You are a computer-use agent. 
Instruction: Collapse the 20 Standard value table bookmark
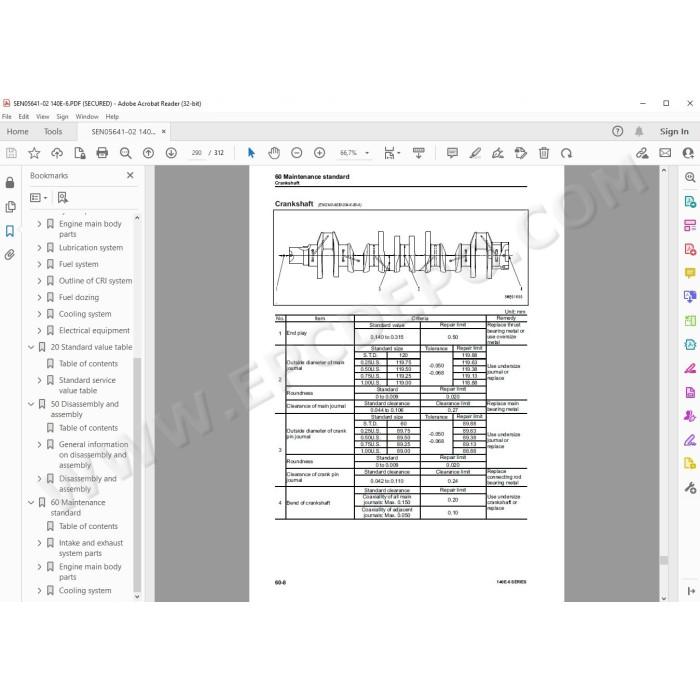tap(31, 347)
